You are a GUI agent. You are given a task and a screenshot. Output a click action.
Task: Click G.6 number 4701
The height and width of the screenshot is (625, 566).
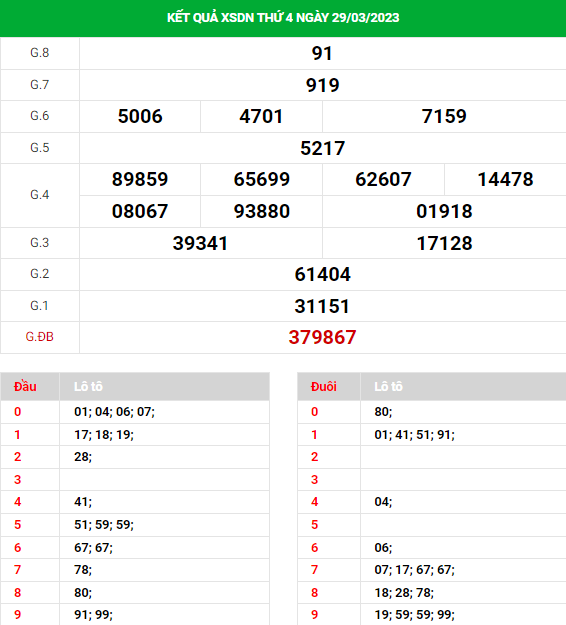[261, 116]
